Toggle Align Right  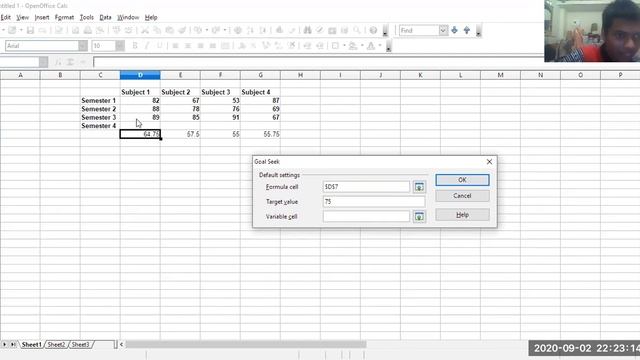point(200,46)
